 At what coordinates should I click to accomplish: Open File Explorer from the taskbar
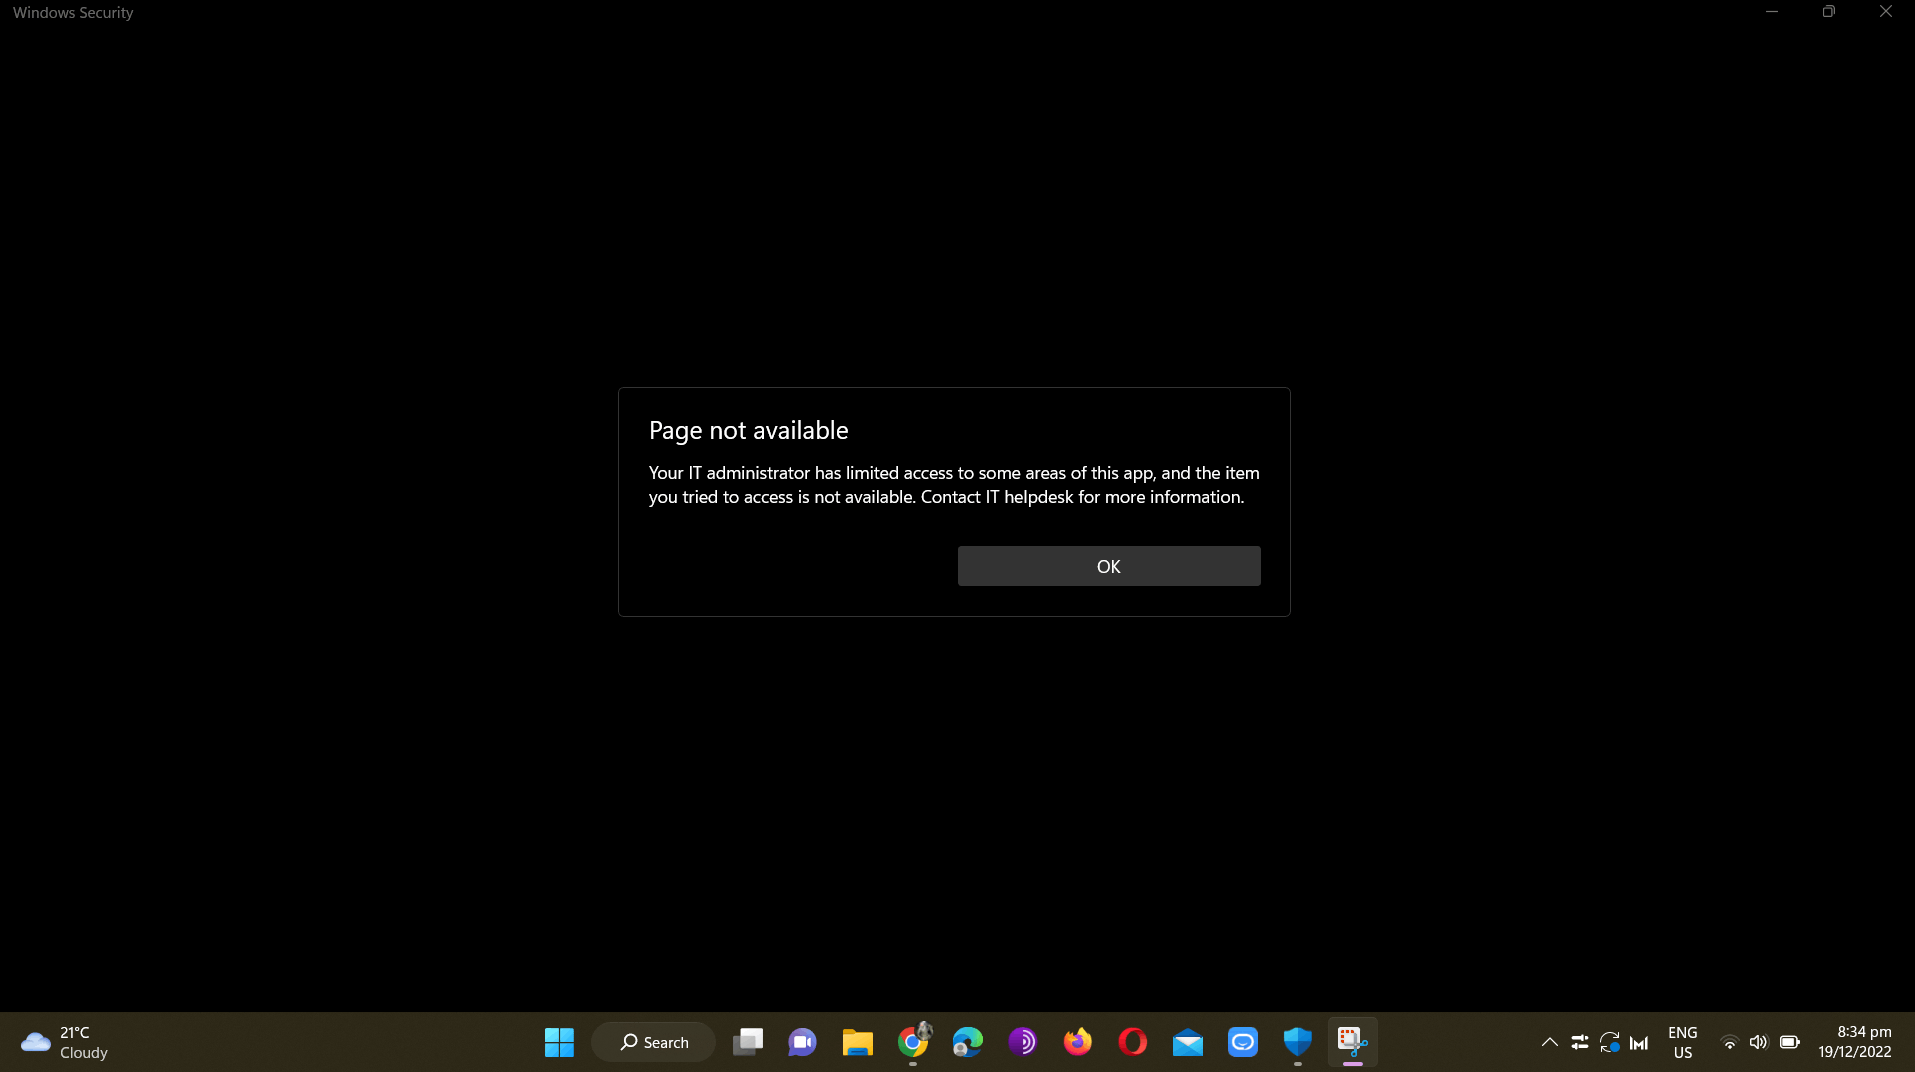pos(857,1042)
